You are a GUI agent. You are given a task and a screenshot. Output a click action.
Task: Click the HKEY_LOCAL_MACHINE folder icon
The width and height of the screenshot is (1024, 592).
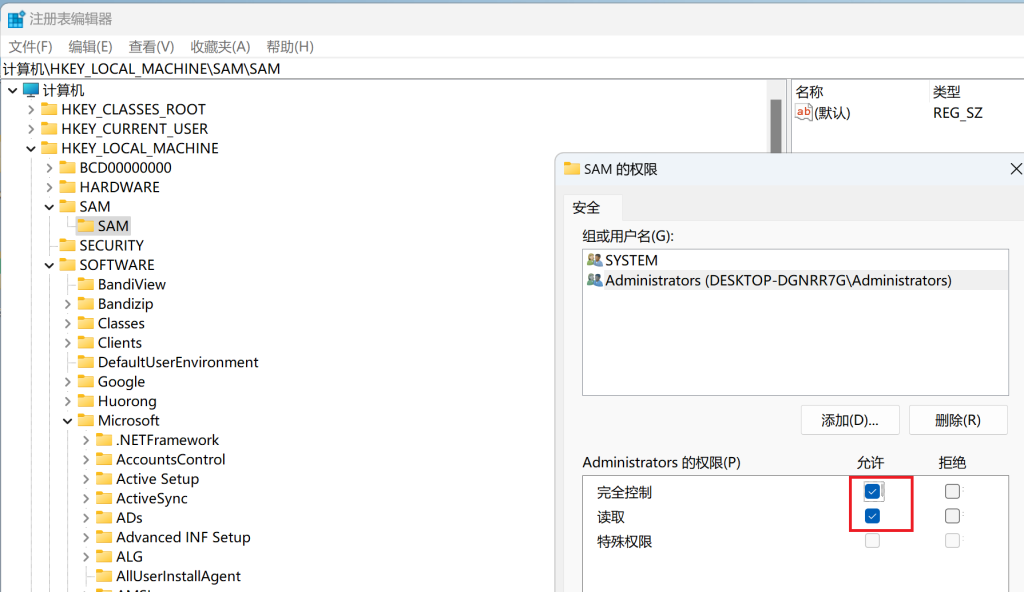click(49, 148)
